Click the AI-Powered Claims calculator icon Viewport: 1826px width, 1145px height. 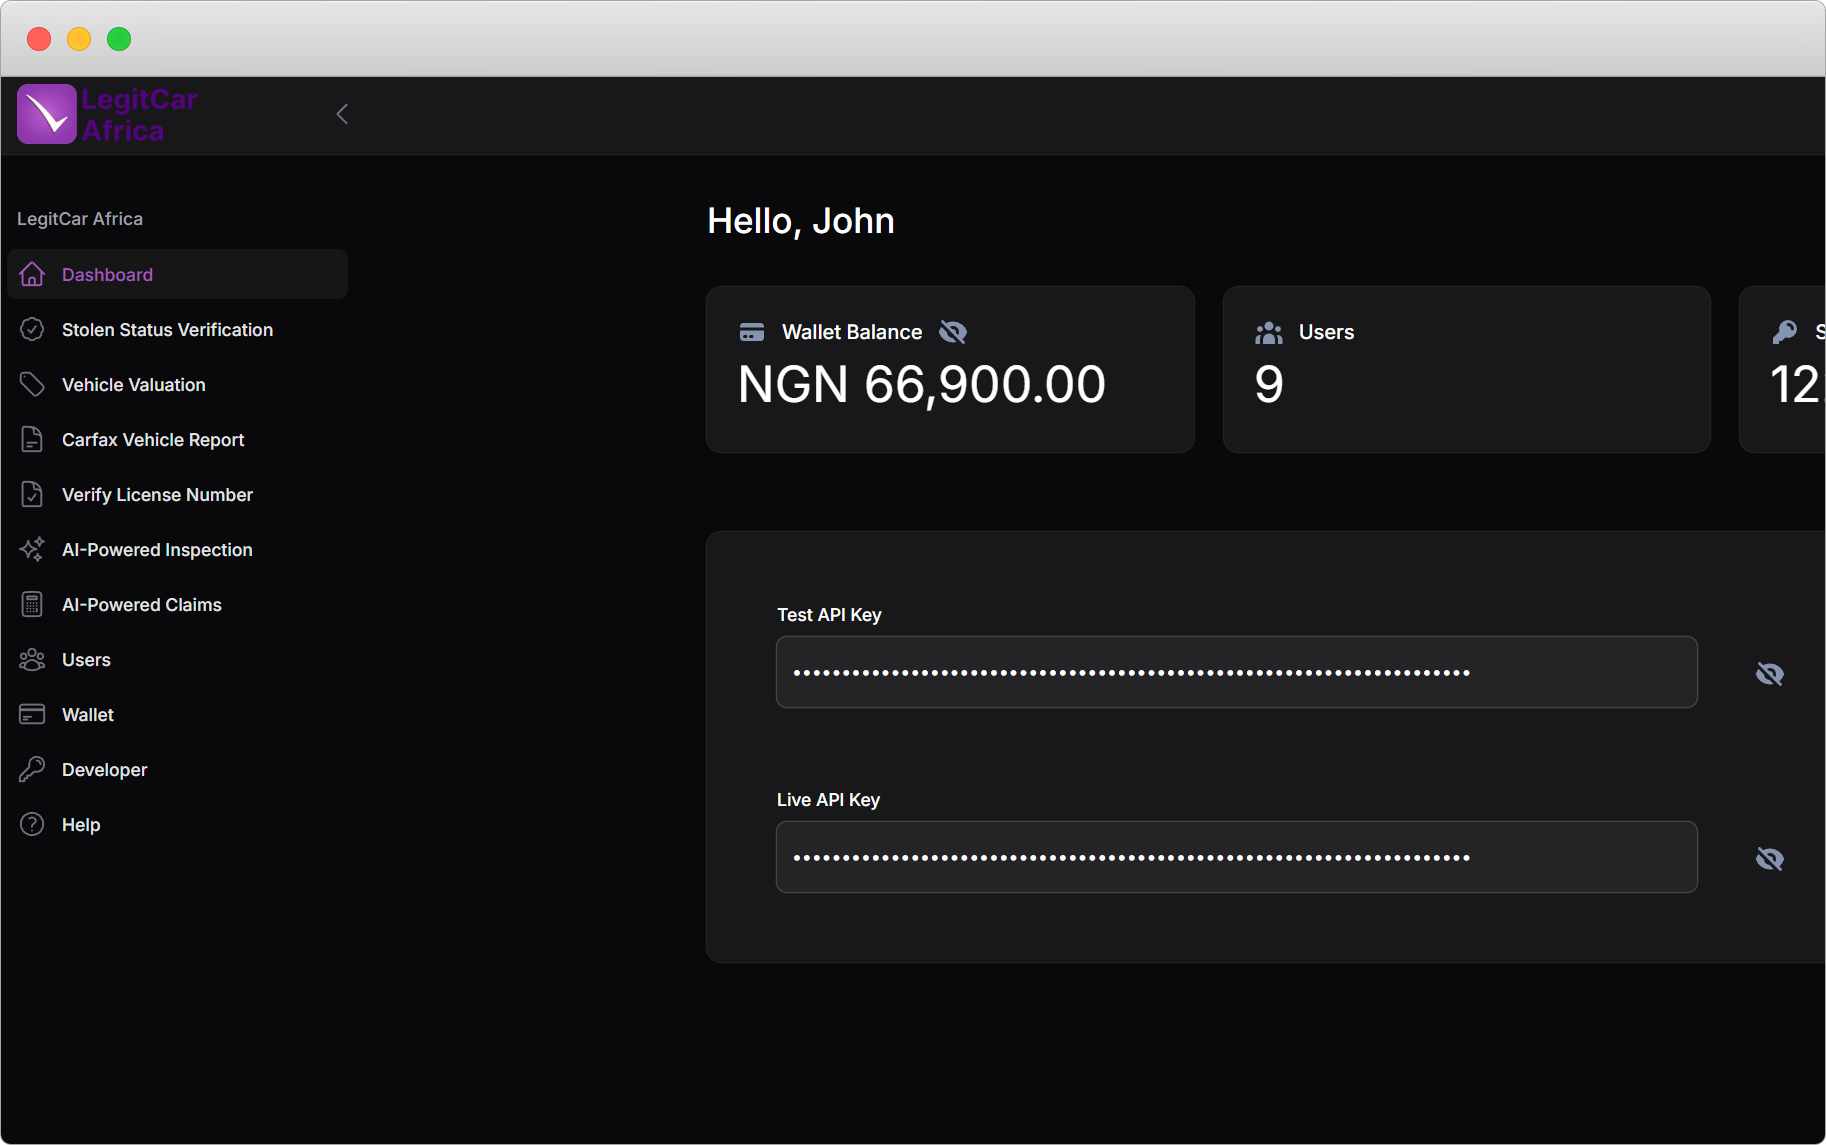coord(32,605)
